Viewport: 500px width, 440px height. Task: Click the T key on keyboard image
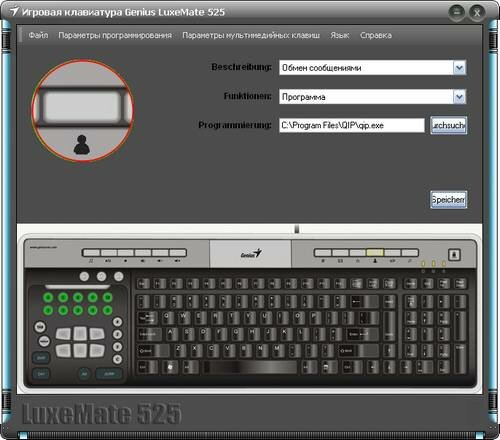(234, 318)
